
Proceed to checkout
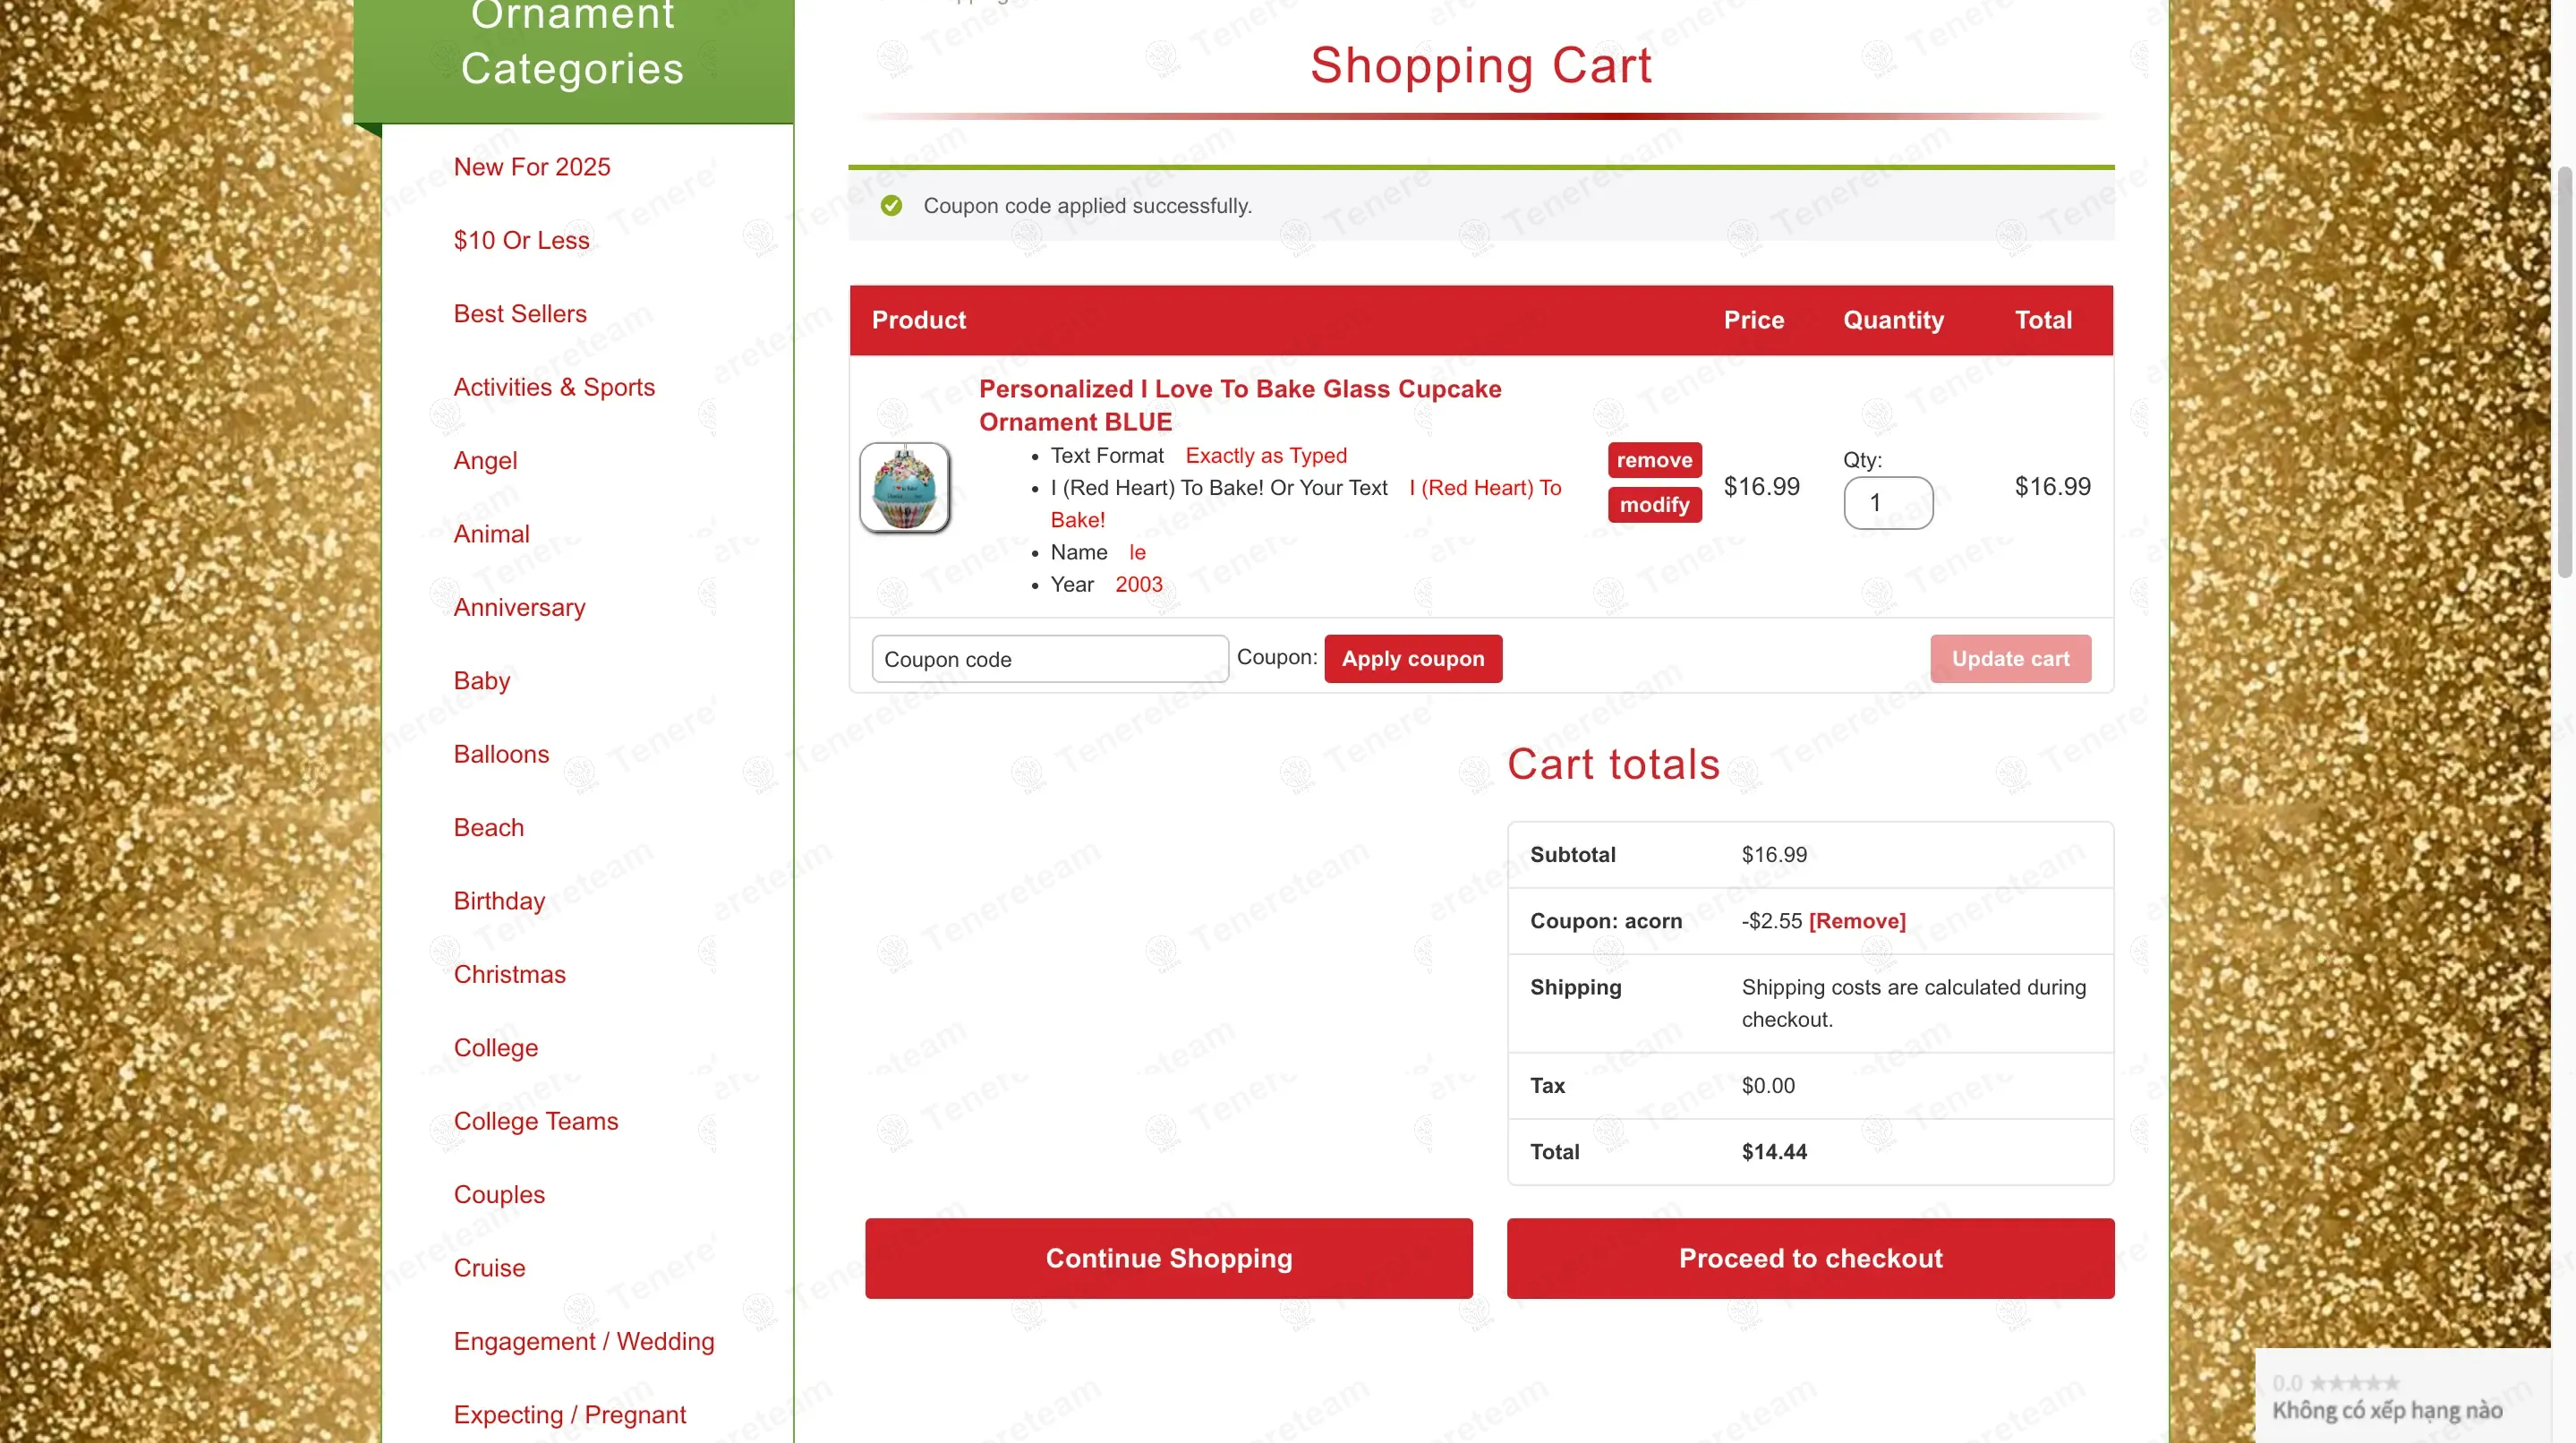click(x=1810, y=1258)
